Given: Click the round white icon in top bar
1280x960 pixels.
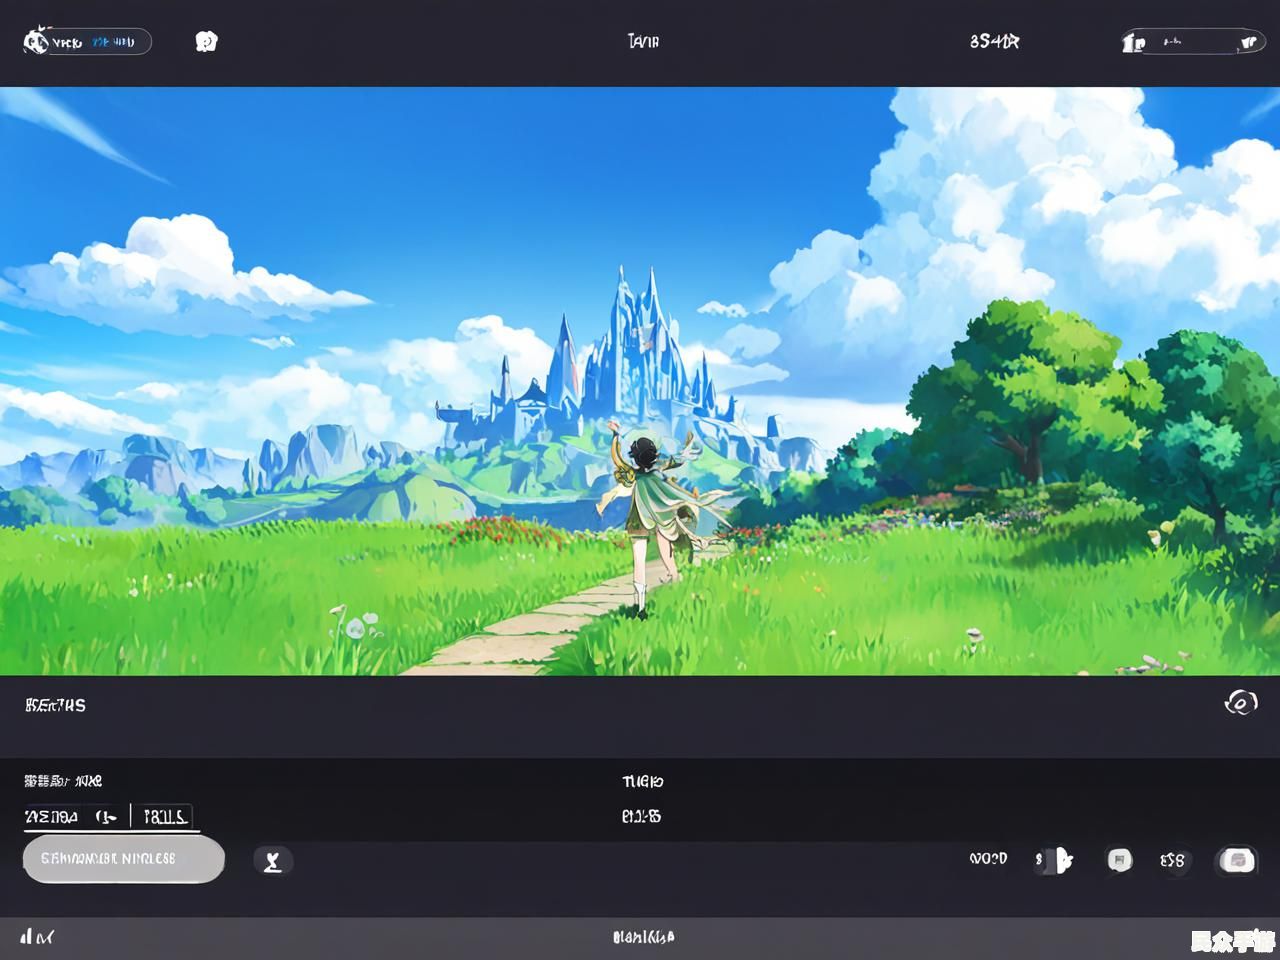Looking at the screenshot, I should coord(206,41).
